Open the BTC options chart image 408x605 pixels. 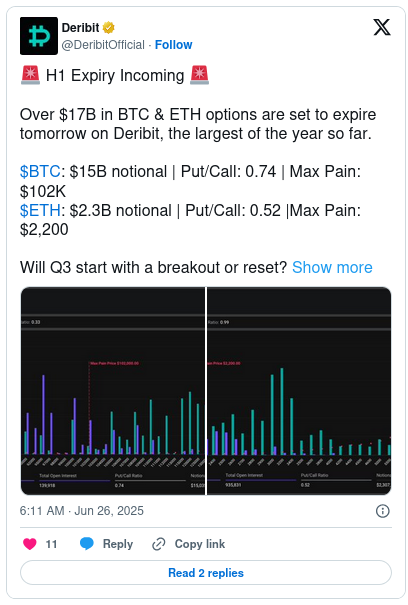tap(113, 391)
